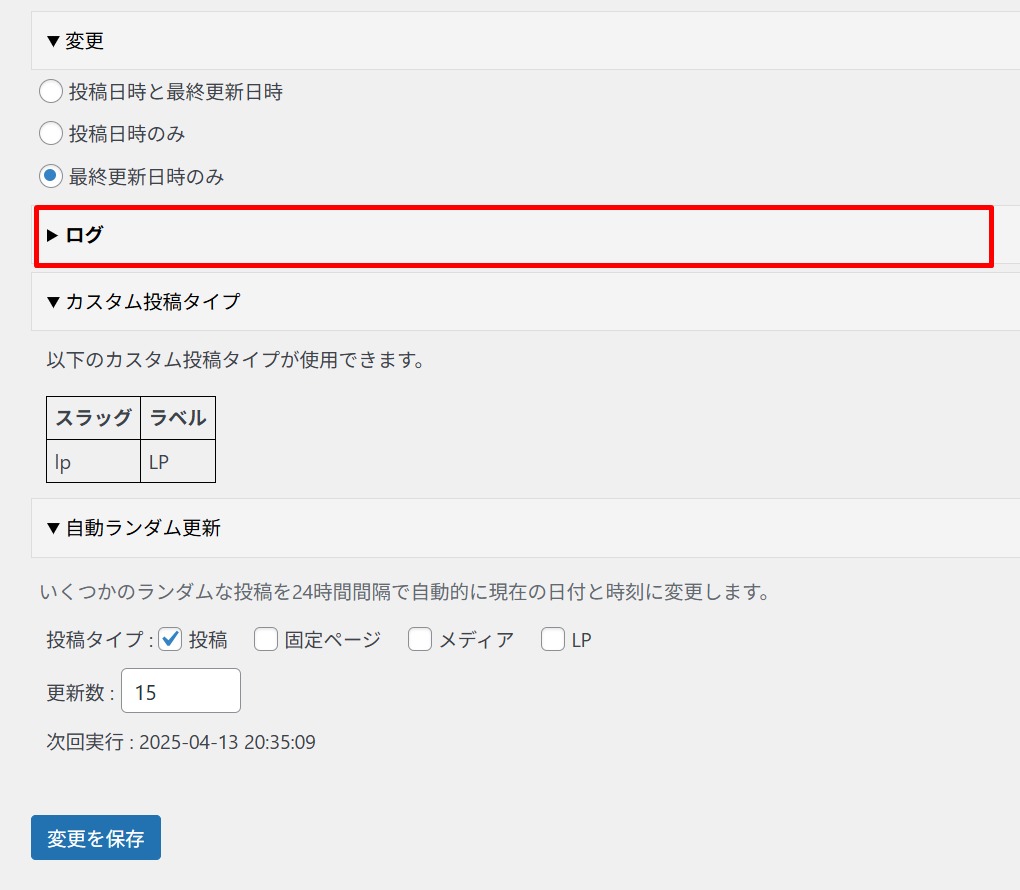Enable the 固定ページ checkbox
Viewport: 1020px width, 890px height.
265,640
